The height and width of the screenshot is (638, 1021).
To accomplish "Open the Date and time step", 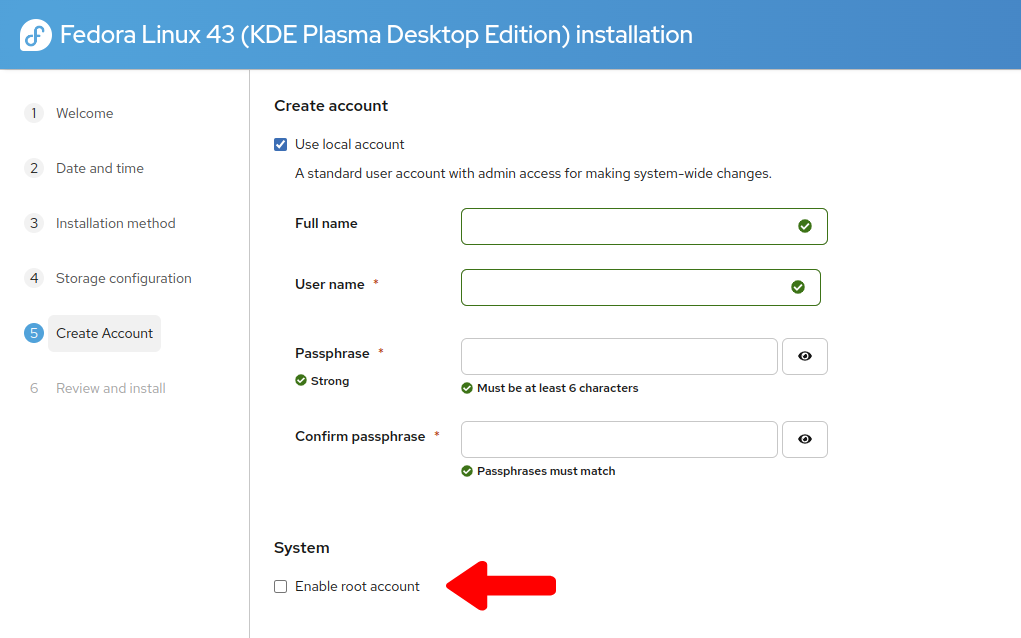I will pos(99,169).
